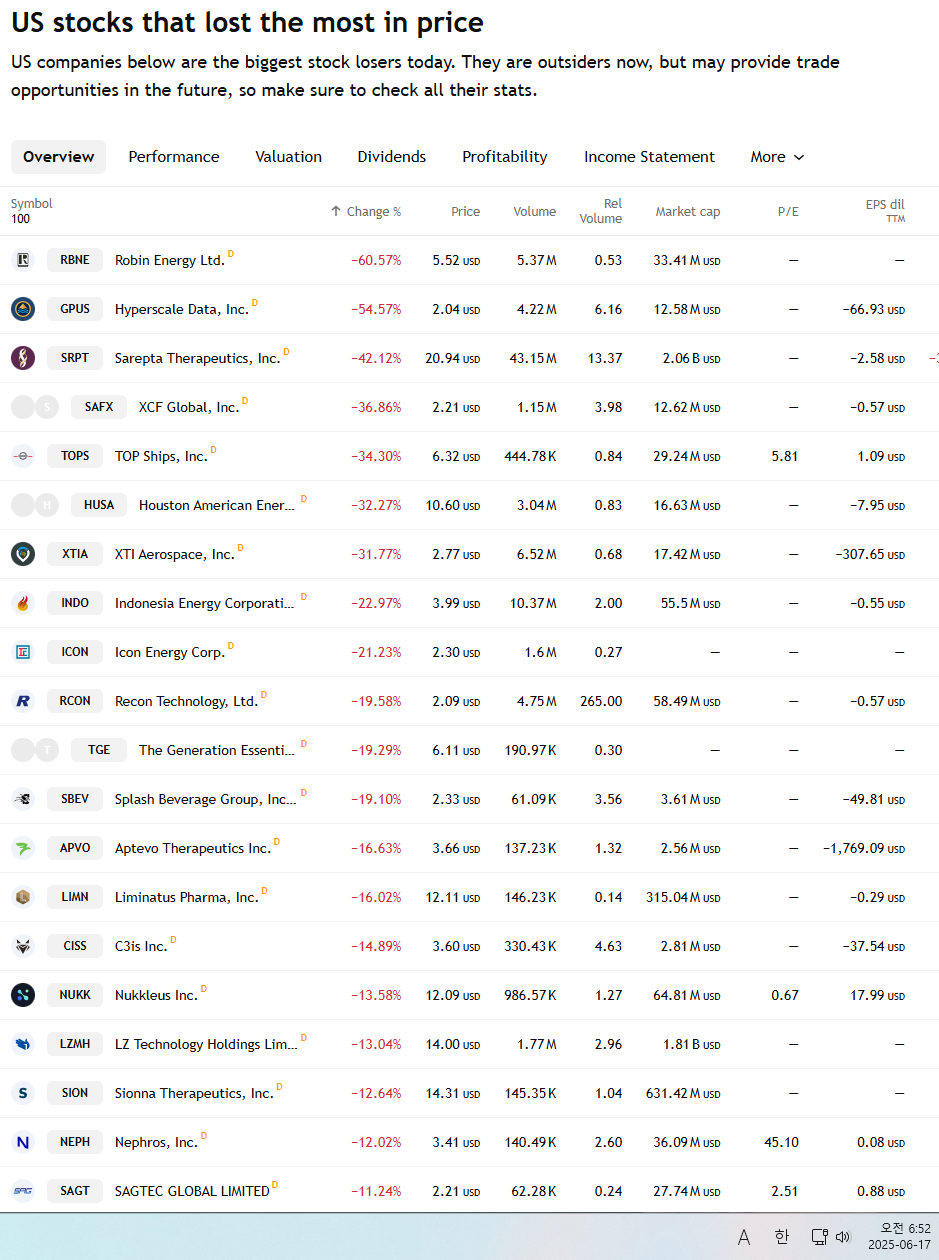Click the Hyperscale Data GPUS logo icon

click(x=23, y=309)
